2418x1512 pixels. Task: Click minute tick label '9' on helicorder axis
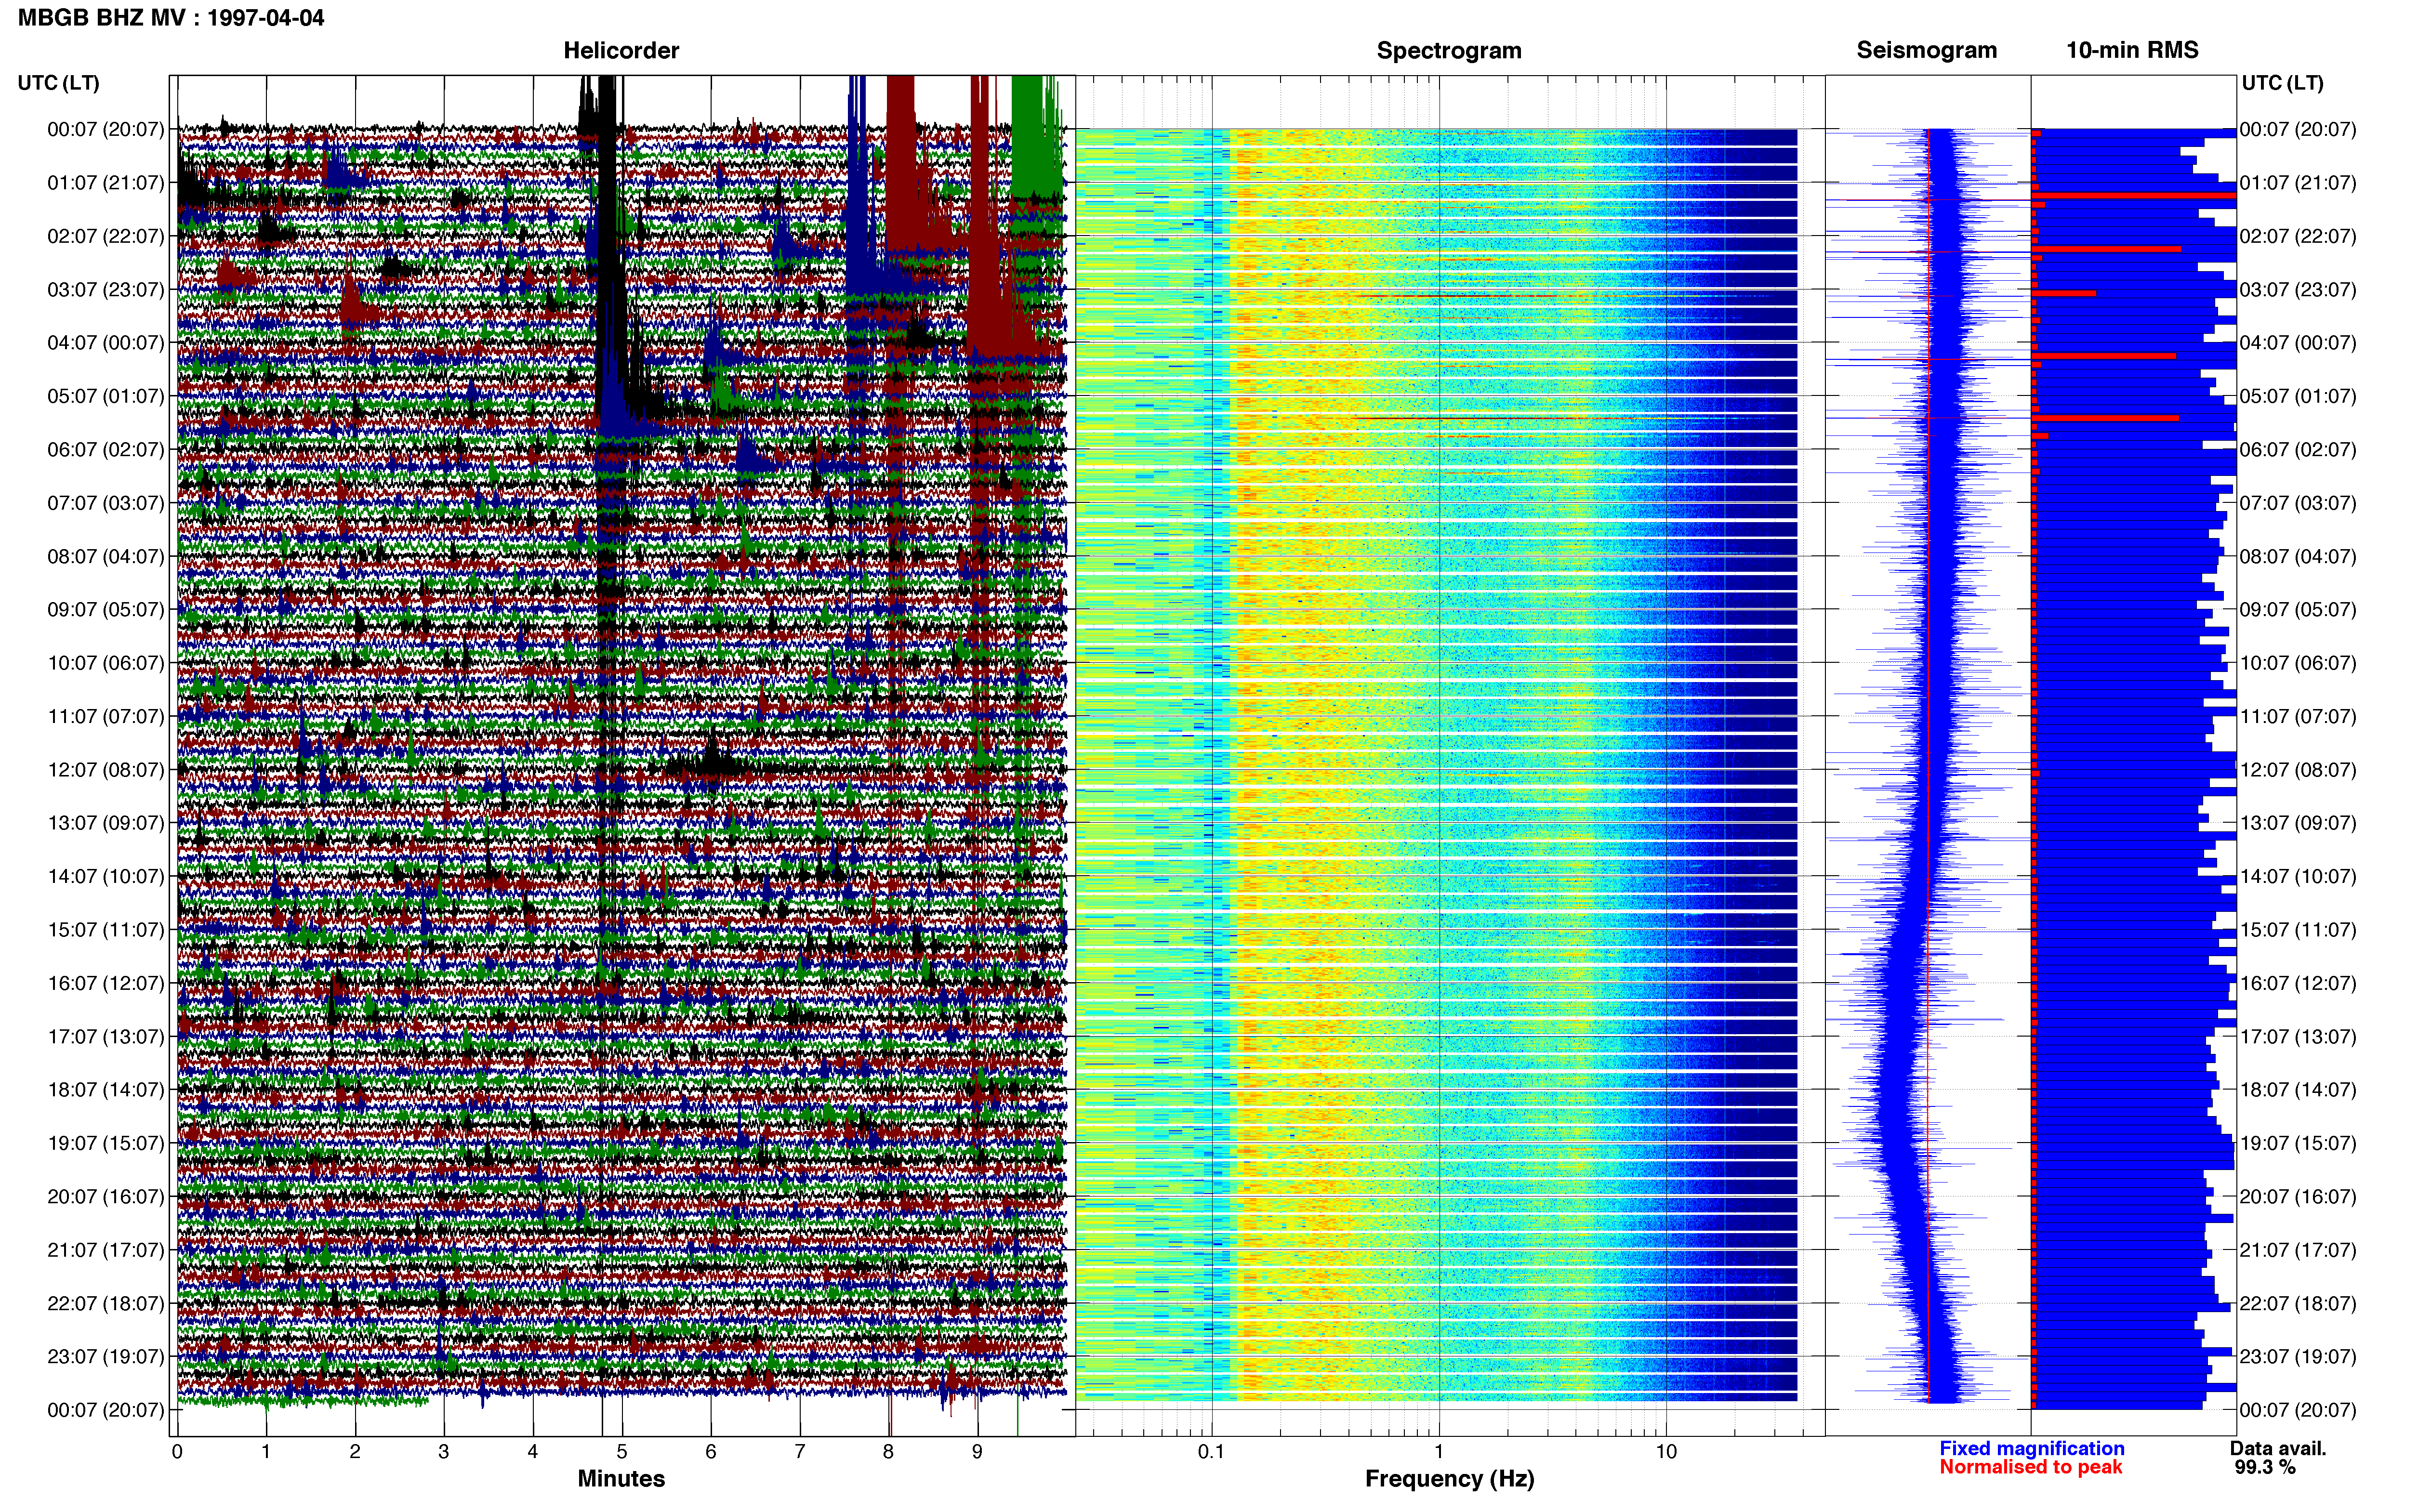click(977, 1451)
